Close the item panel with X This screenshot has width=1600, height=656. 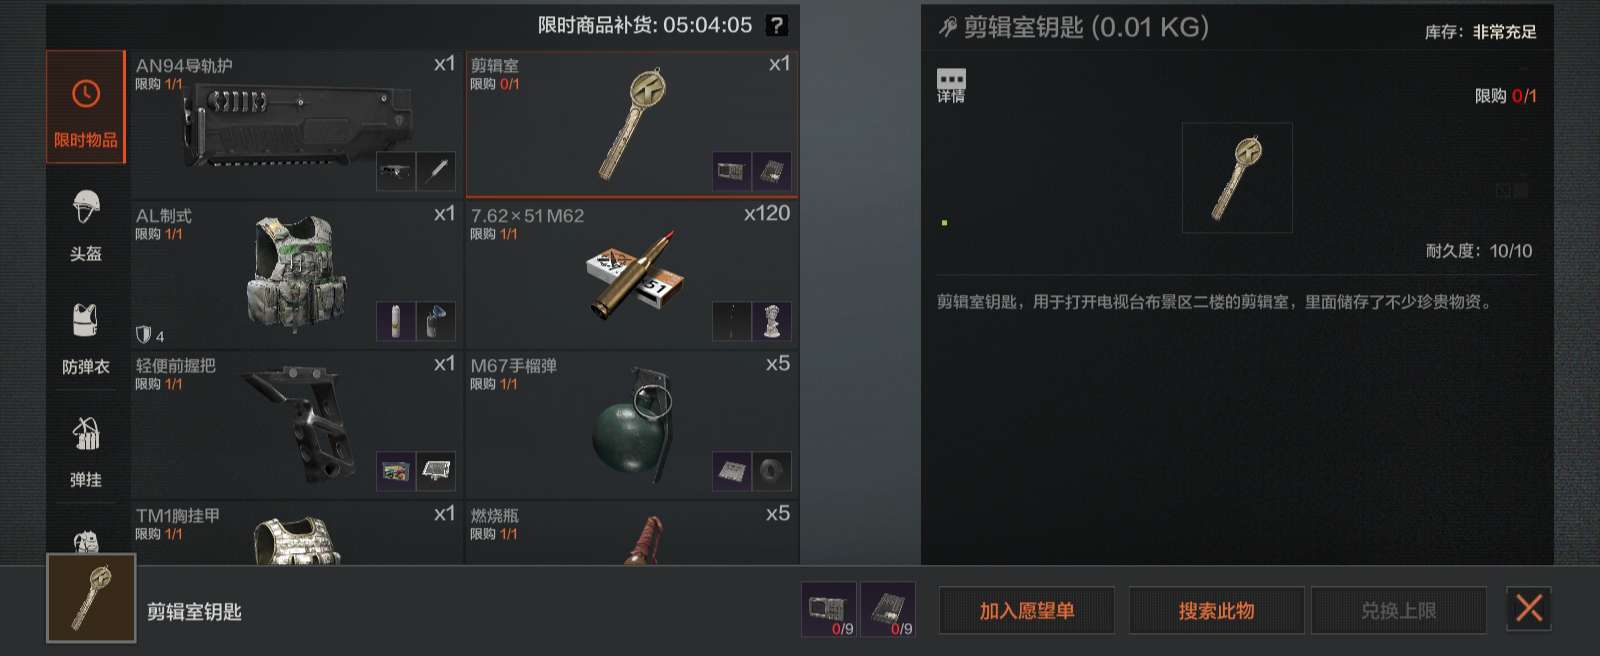[x=1529, y=608]
